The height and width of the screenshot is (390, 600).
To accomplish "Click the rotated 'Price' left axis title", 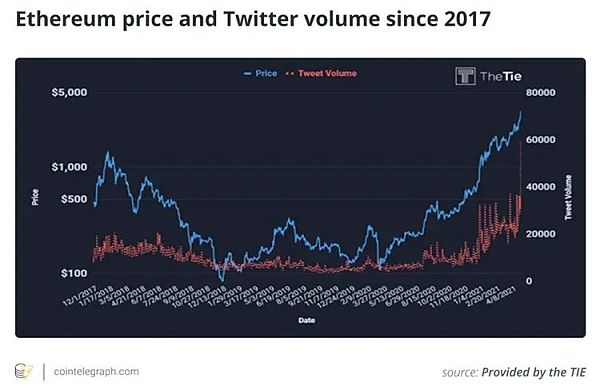I will click(35, 197).
